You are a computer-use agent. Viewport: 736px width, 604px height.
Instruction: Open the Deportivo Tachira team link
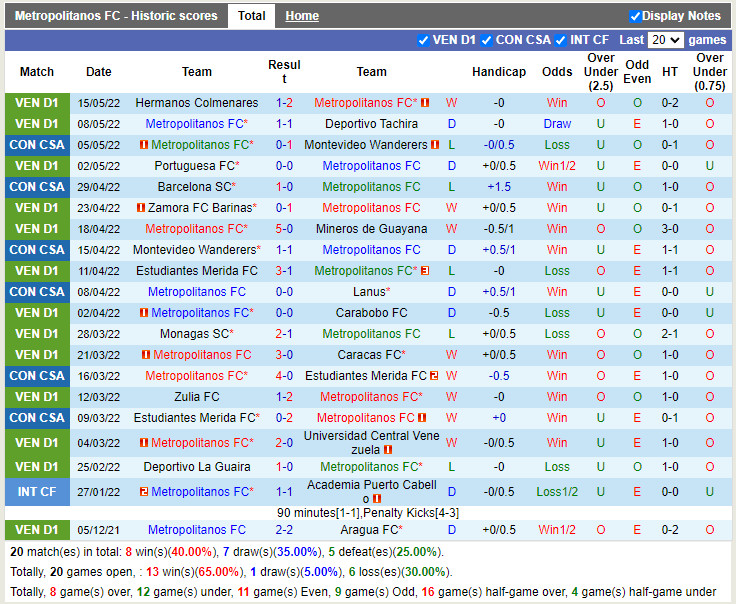371,124
